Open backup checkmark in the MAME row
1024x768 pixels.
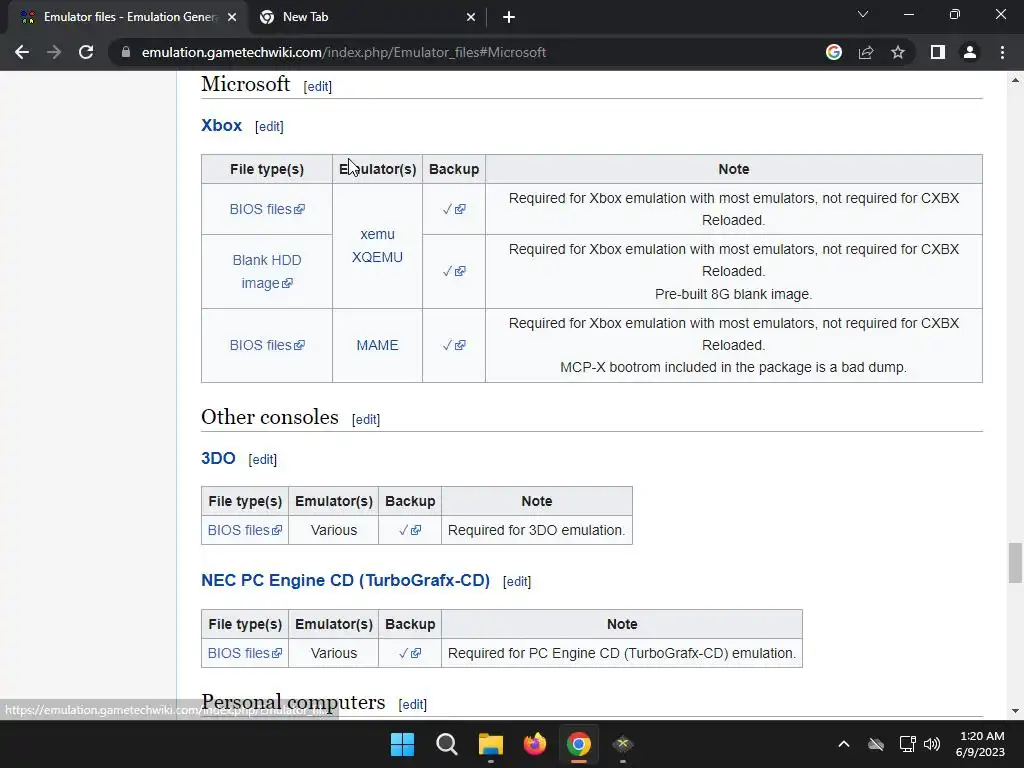tap(454, 345)
